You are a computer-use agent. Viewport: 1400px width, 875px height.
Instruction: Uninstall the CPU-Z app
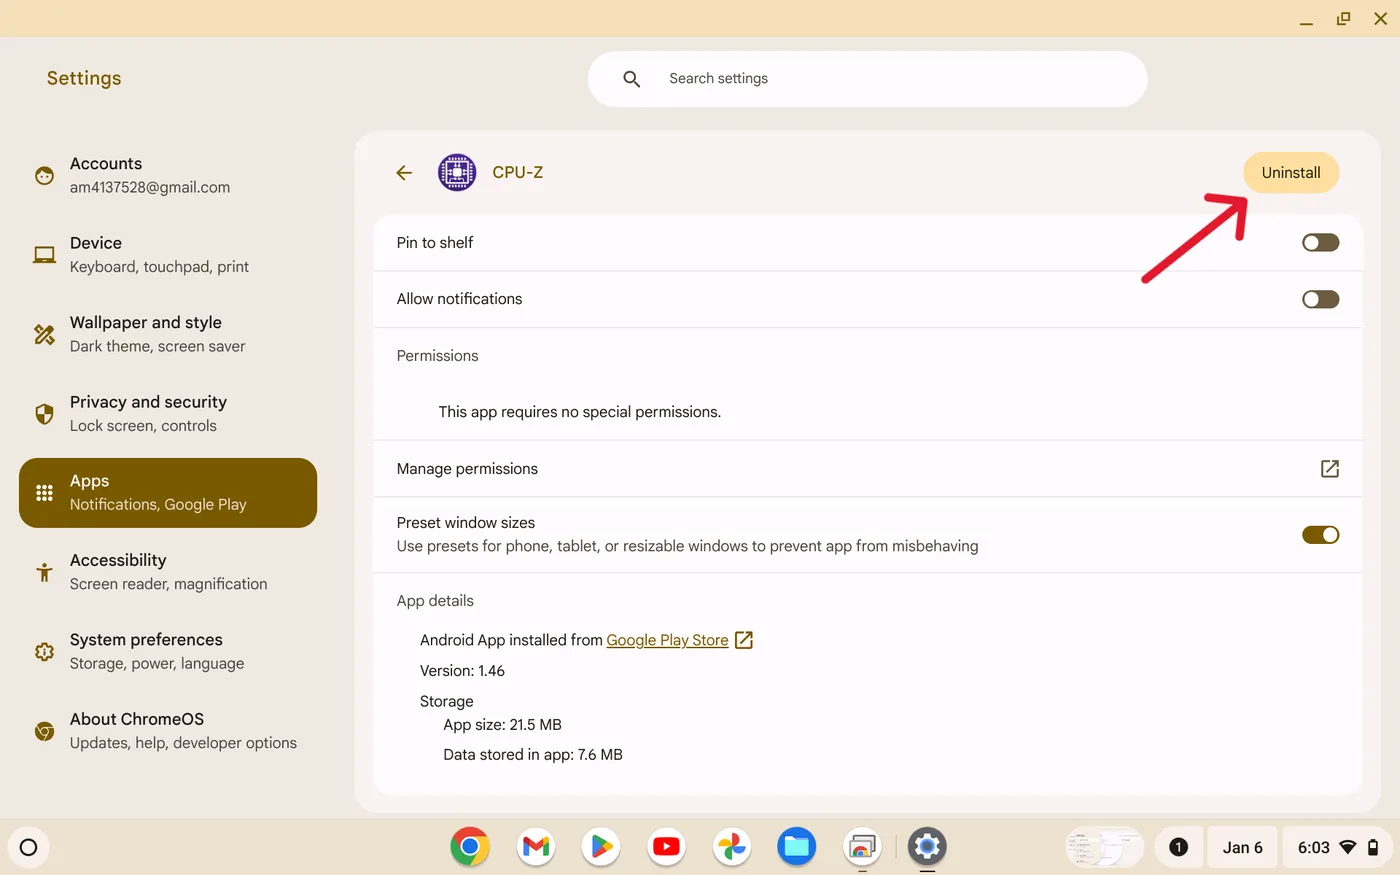[x=1291, y=173]
